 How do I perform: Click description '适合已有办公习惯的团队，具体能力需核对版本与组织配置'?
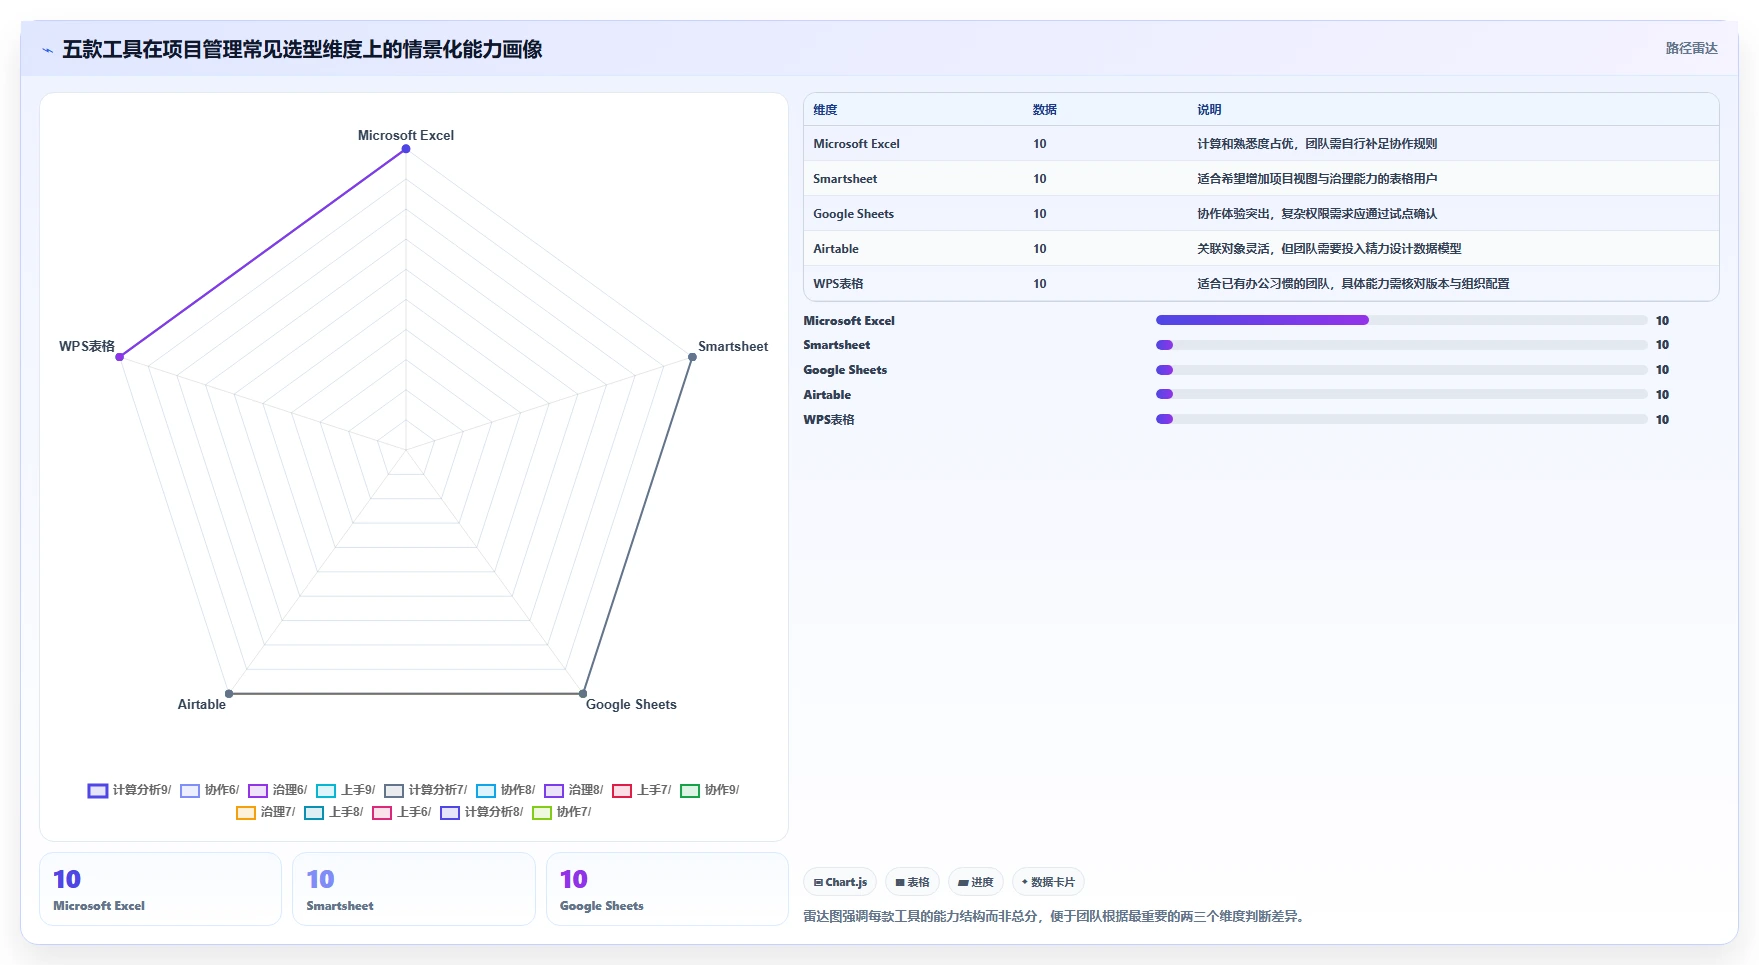[x=1353, y=284]
